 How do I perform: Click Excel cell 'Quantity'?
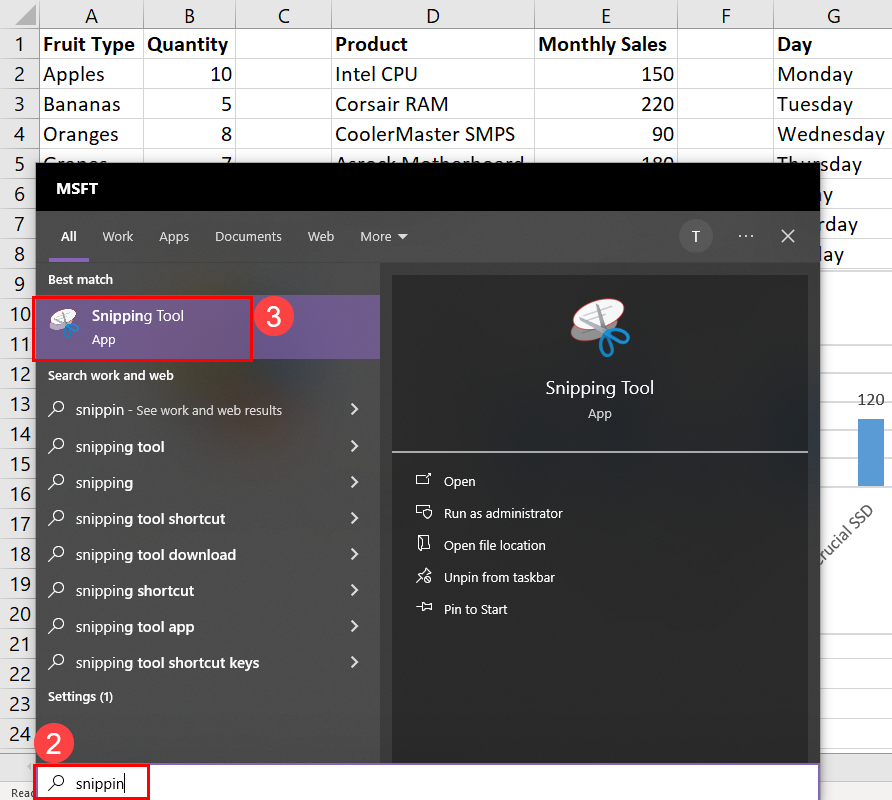pyautogui.click(x=189, y=44)
